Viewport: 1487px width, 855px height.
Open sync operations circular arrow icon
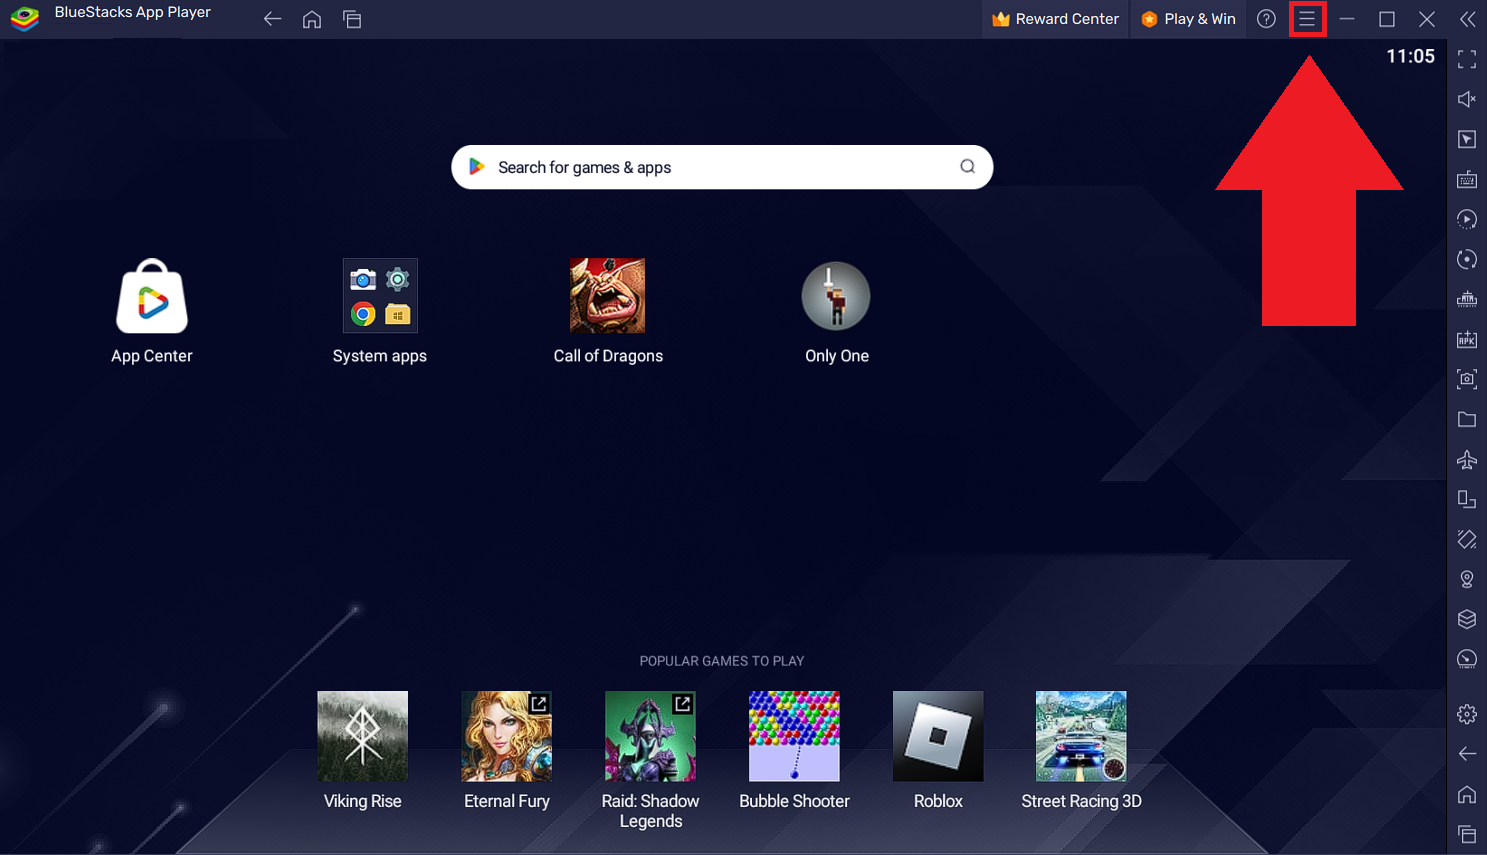(x=1467, y=259)
